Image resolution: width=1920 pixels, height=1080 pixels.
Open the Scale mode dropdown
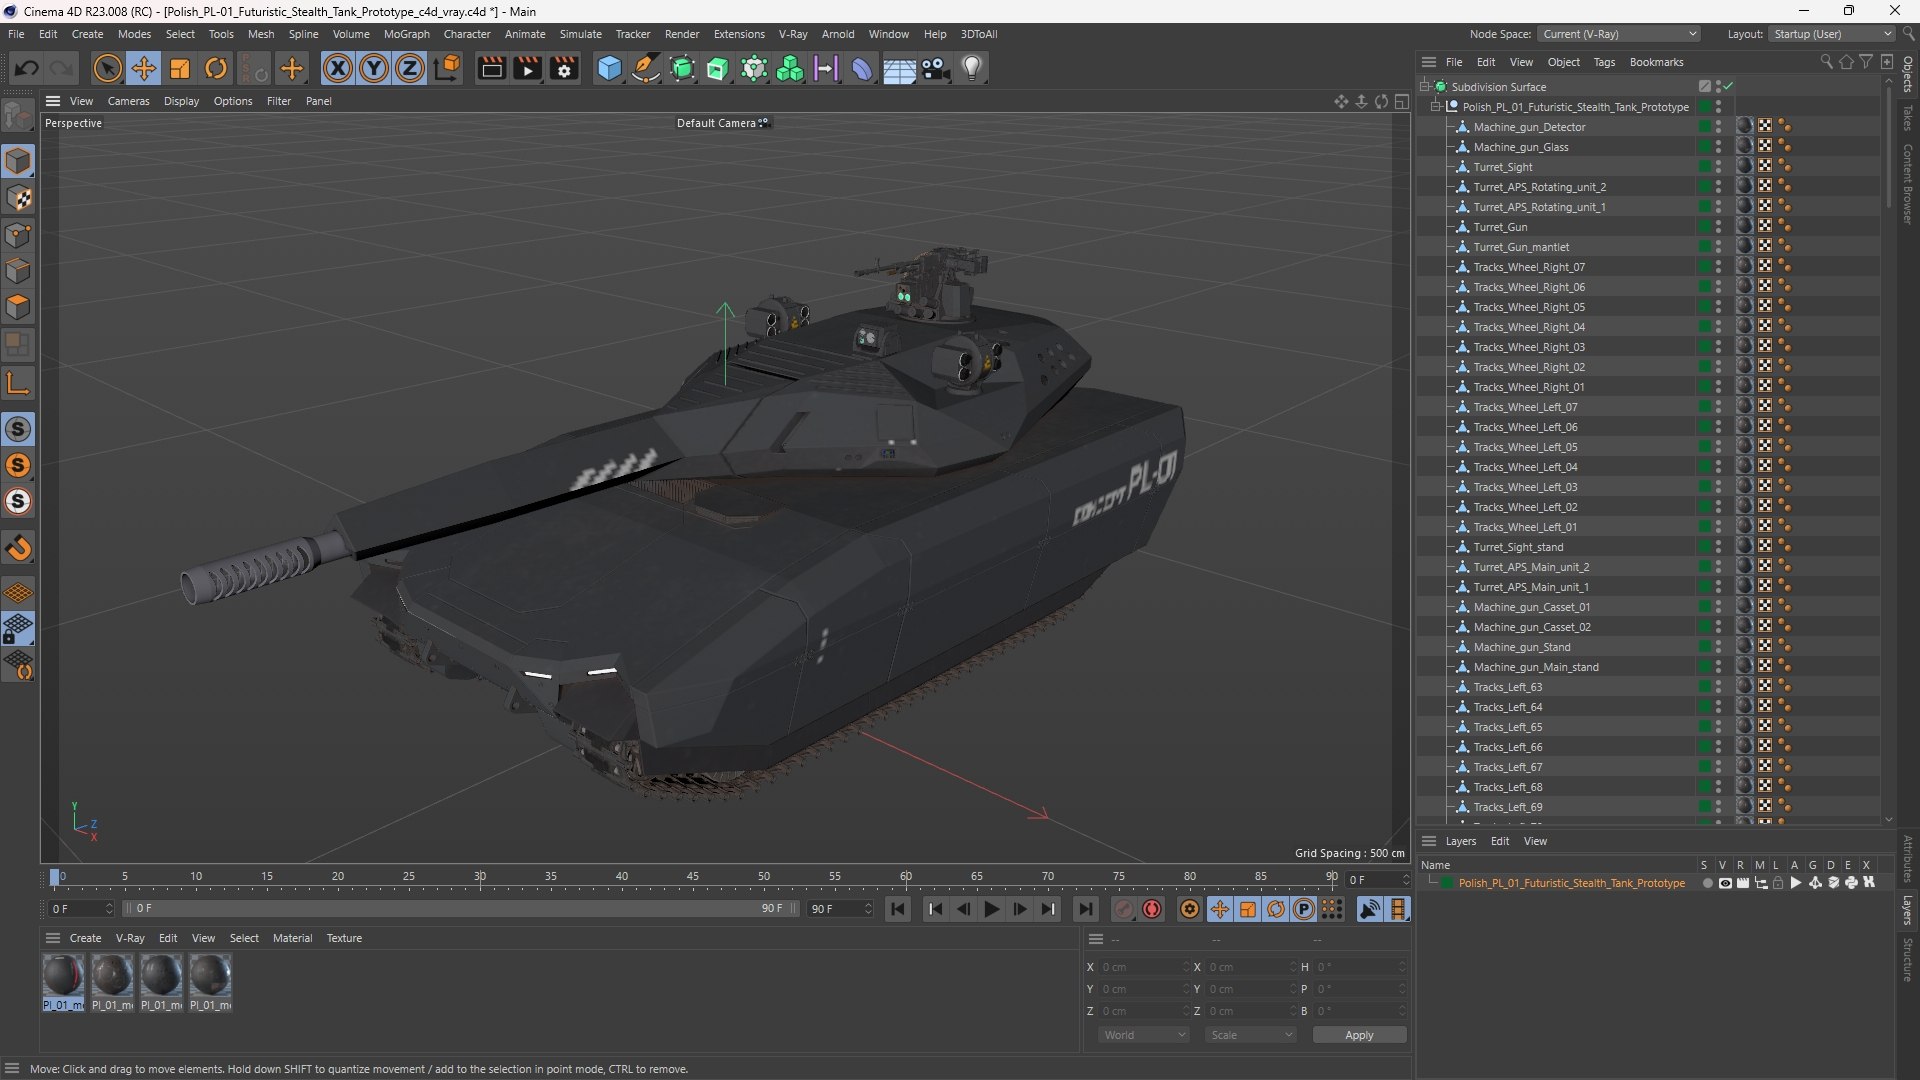(1251, 1035)
